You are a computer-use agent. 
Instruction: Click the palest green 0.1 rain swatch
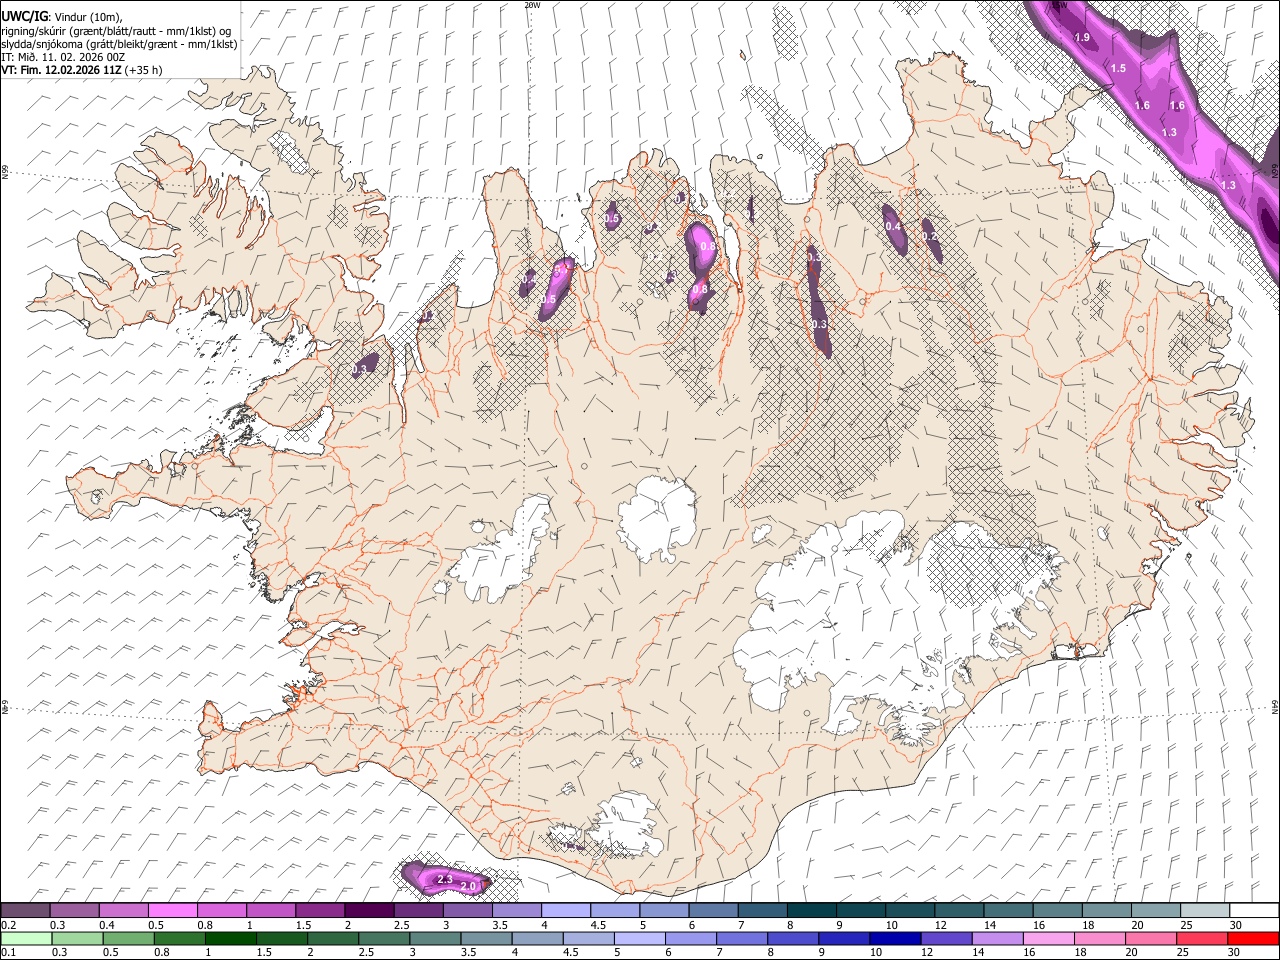(26, 938)
